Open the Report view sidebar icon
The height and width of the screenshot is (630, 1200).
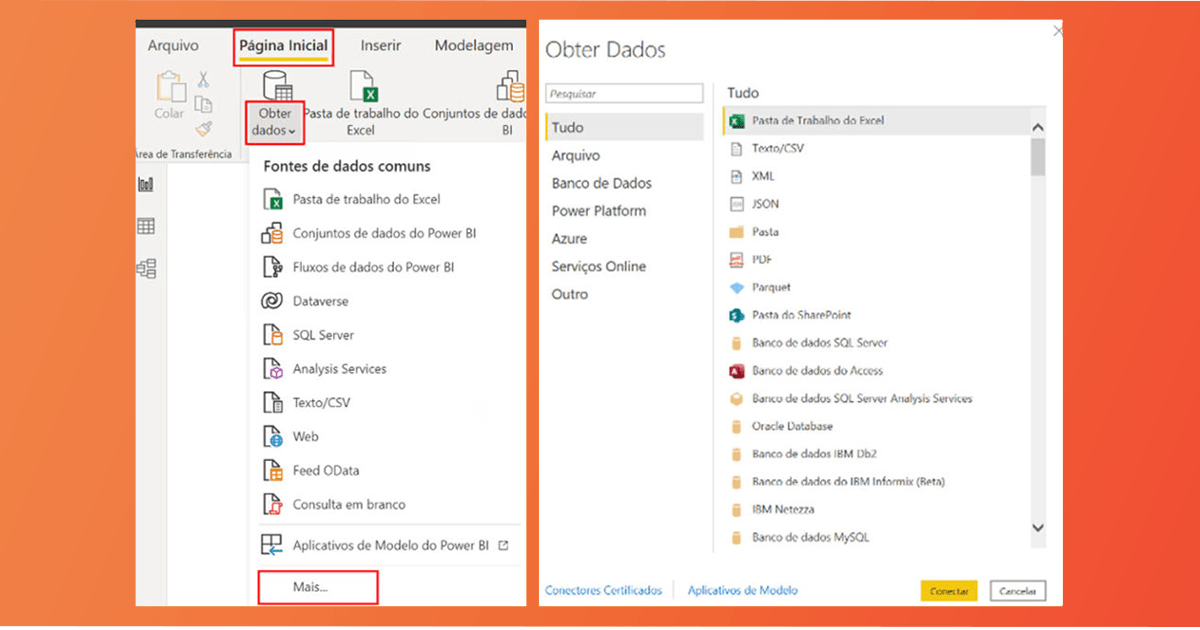[x=146, y=184]
